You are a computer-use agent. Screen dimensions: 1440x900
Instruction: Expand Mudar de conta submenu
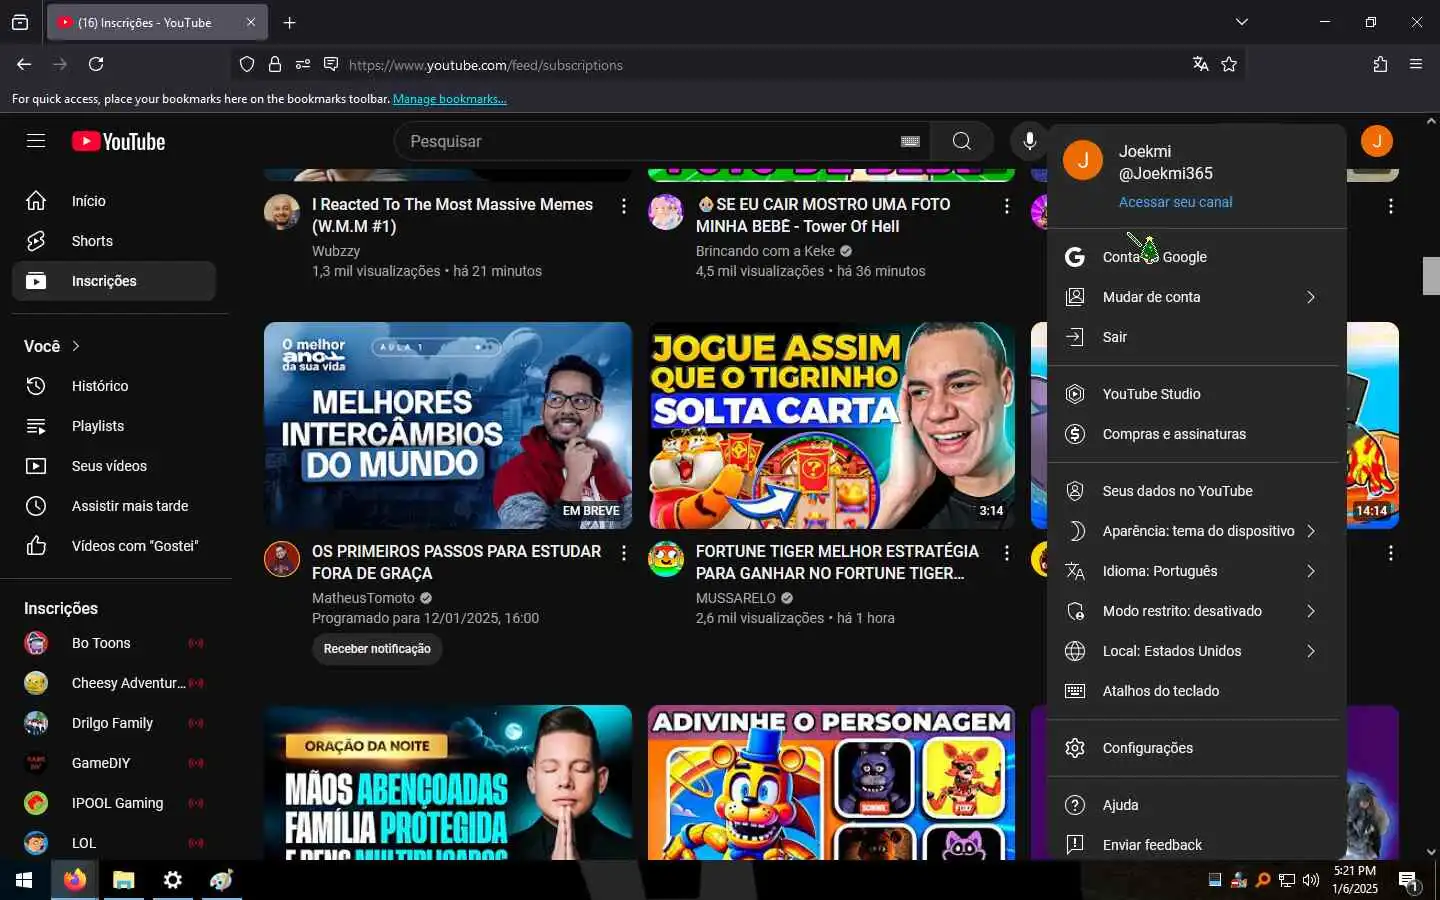(1192, 297)
